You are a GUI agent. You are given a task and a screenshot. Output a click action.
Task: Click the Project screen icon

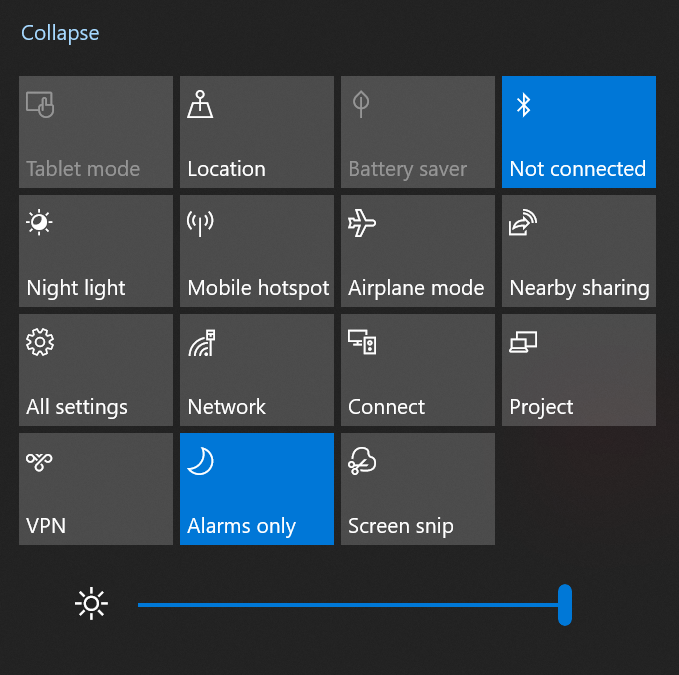(x=523, y=342)
